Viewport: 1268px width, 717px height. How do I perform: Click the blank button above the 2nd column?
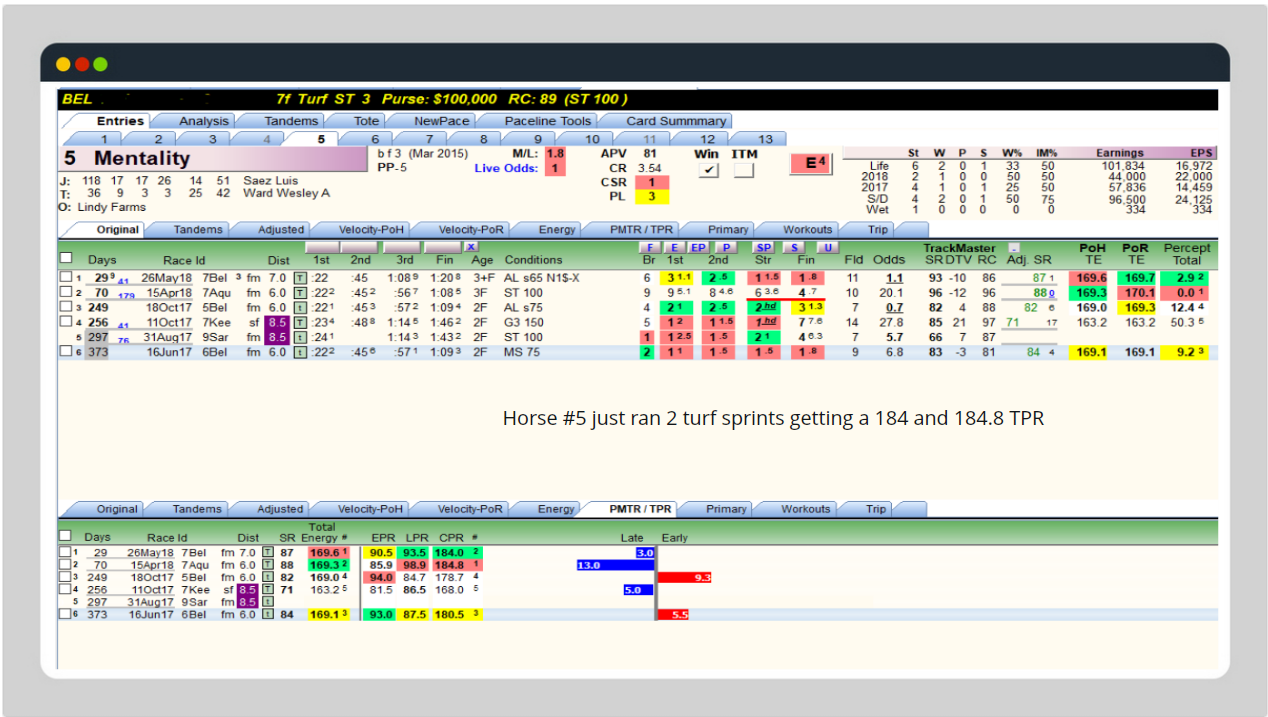pos(360,246)
